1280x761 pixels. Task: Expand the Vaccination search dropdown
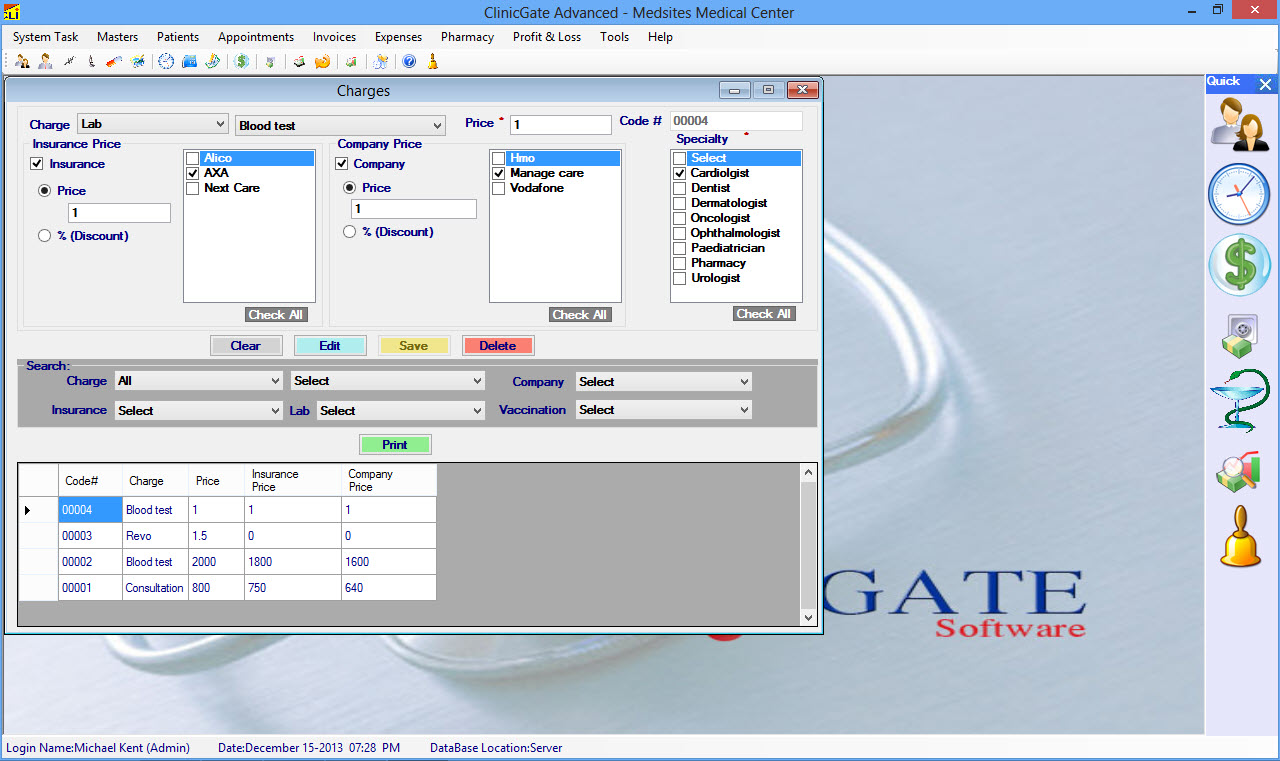click(x=663, y=410)
